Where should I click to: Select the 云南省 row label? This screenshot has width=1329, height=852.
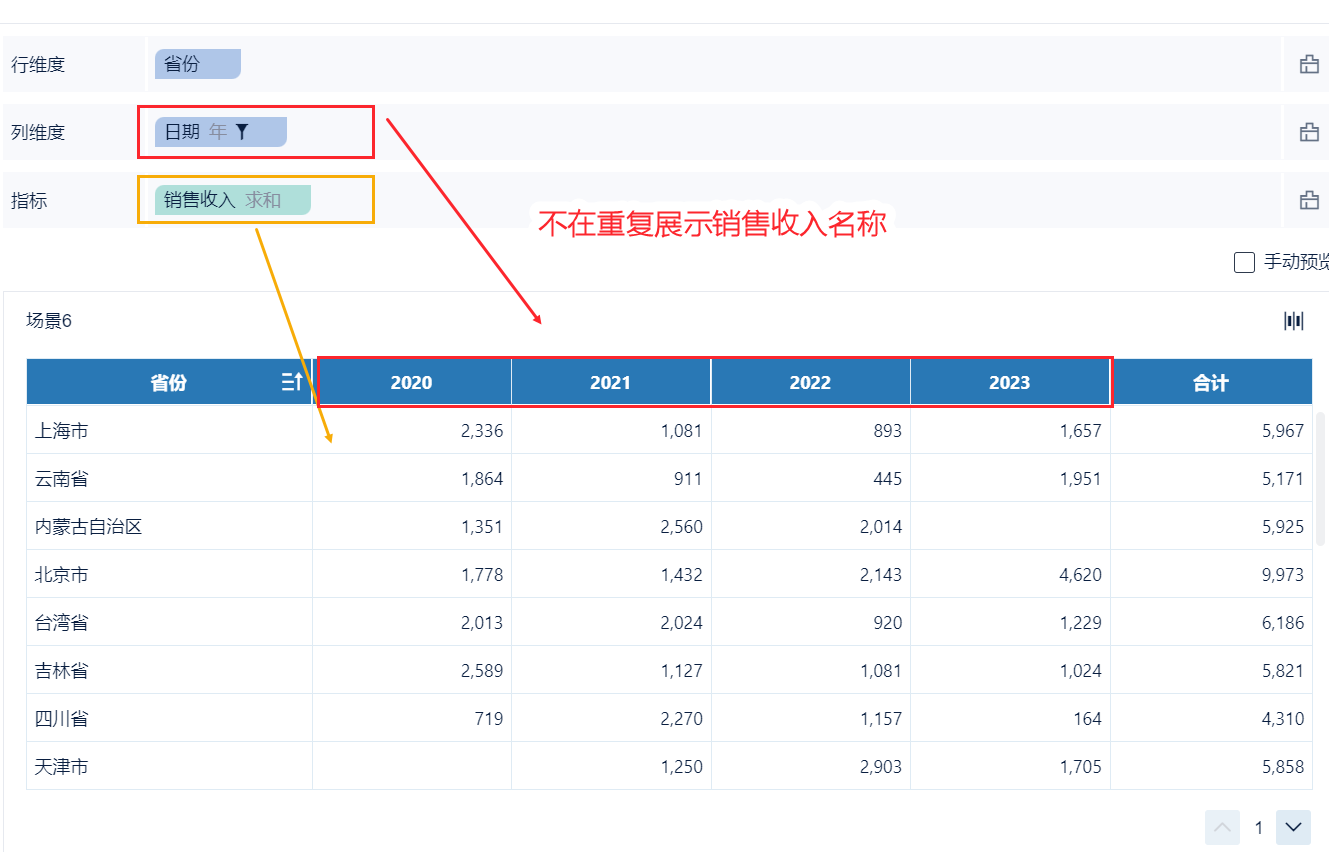click(x=62, y=479)
